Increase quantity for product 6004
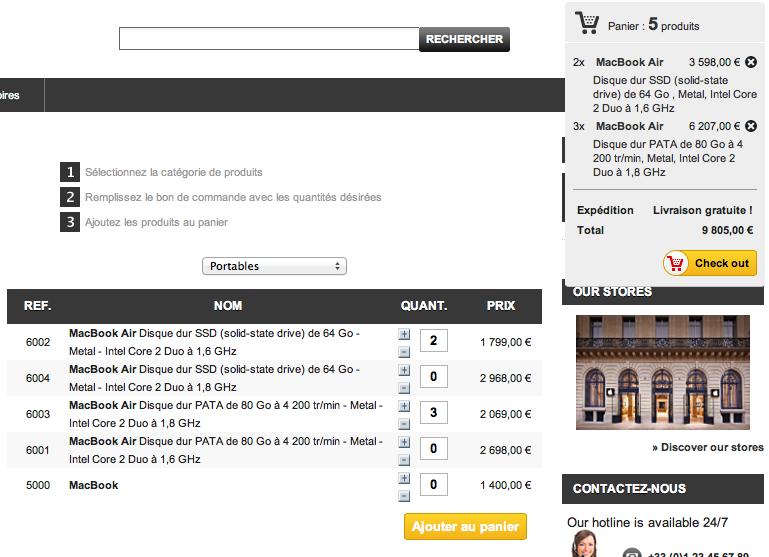This screenshot has width=769, height=557. pos(404,370)
